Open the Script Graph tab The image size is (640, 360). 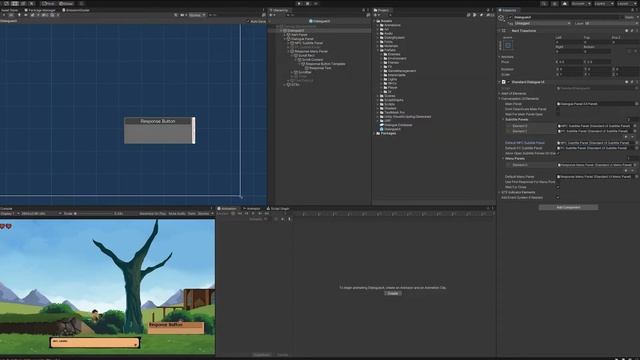278,209
